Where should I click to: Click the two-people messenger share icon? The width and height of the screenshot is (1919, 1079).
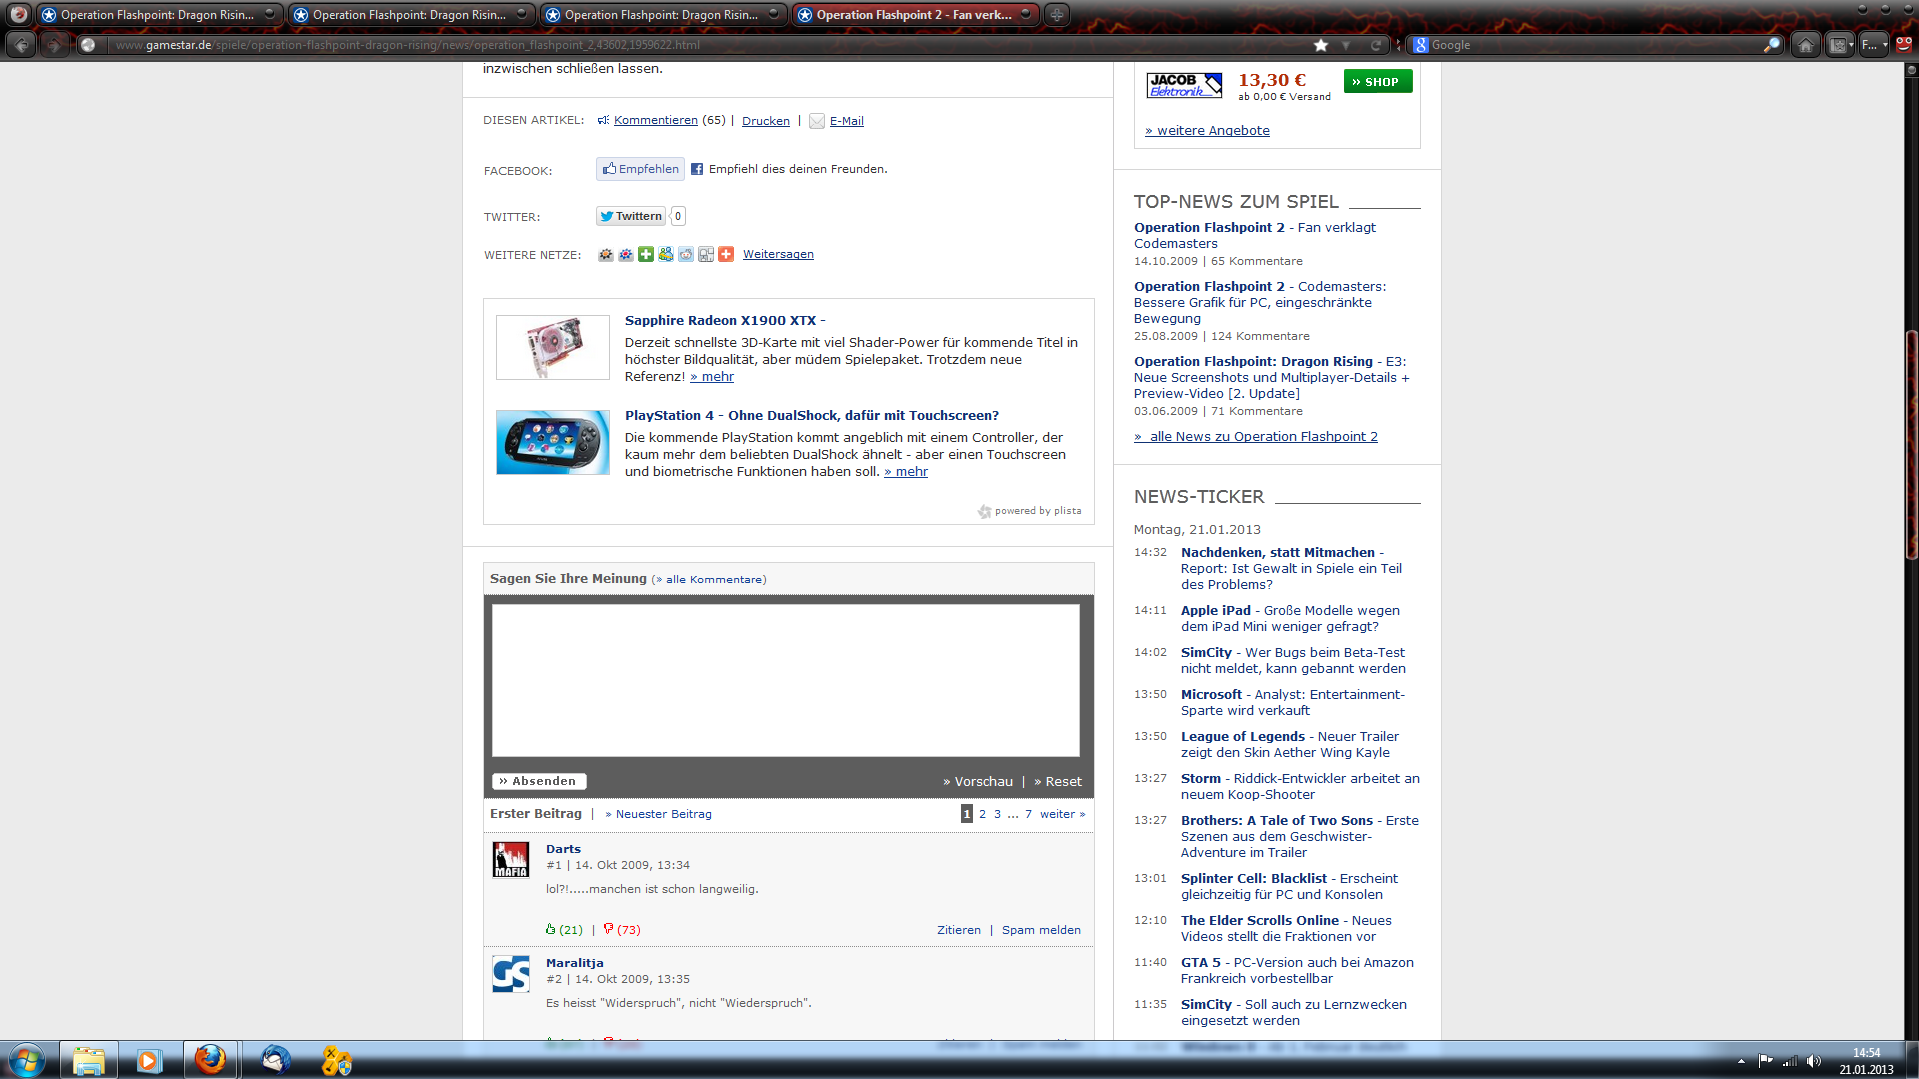pos(666,254)
